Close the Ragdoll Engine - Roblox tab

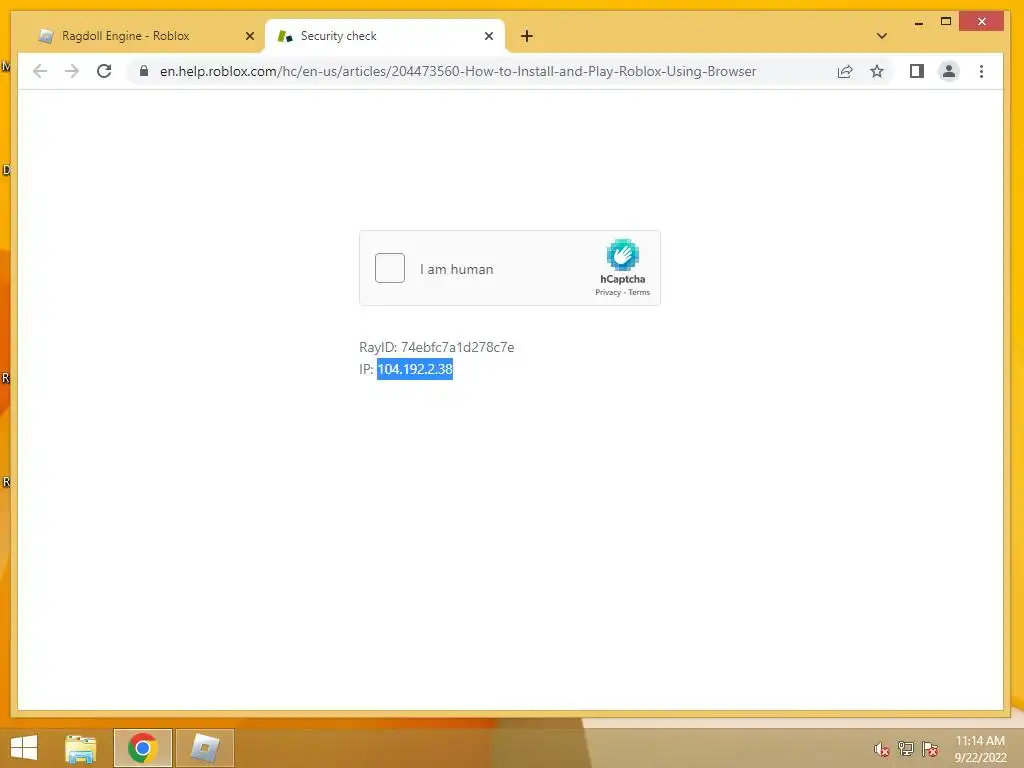coord(249,36)
